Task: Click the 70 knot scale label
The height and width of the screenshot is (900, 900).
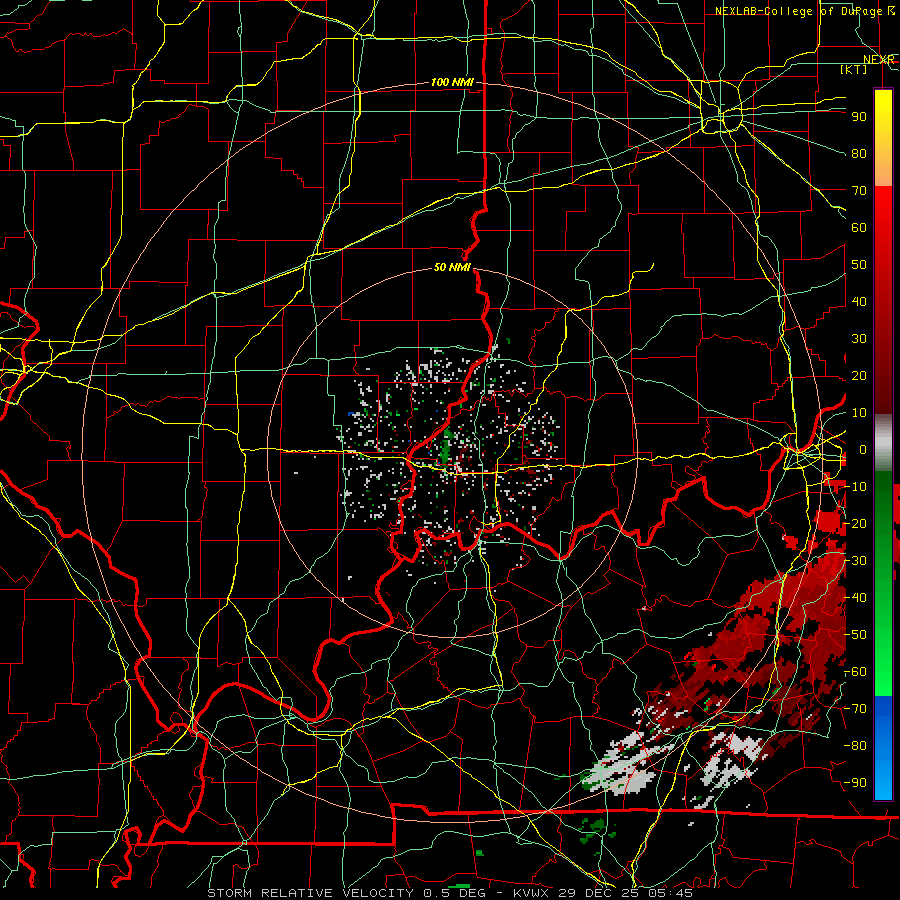Action: click(859, 191)
